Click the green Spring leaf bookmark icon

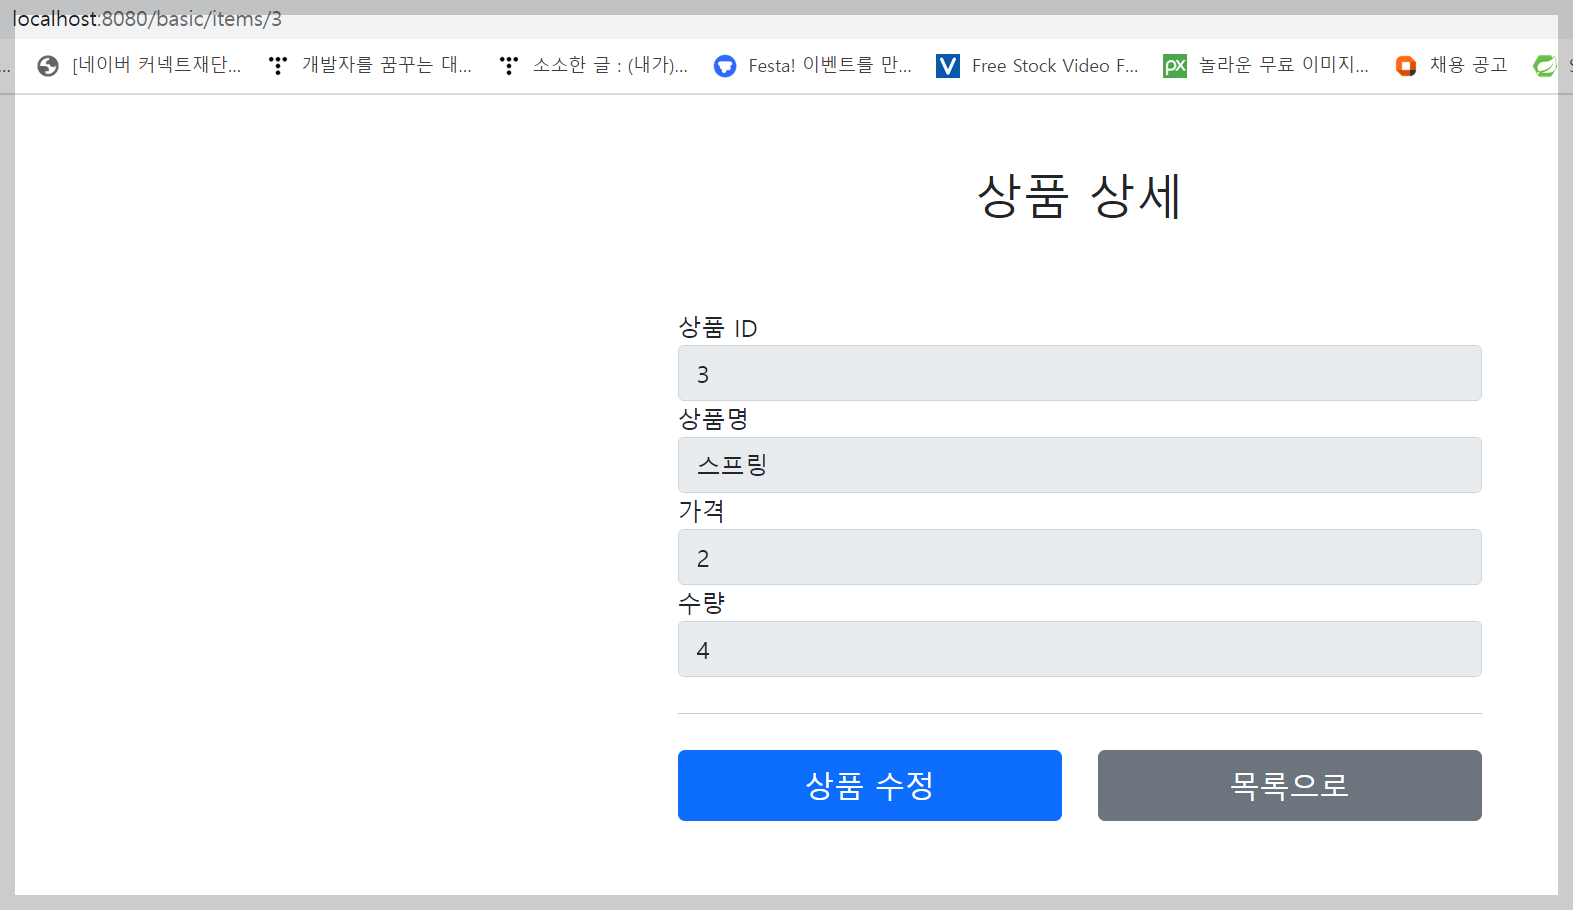click(1545, 66)
